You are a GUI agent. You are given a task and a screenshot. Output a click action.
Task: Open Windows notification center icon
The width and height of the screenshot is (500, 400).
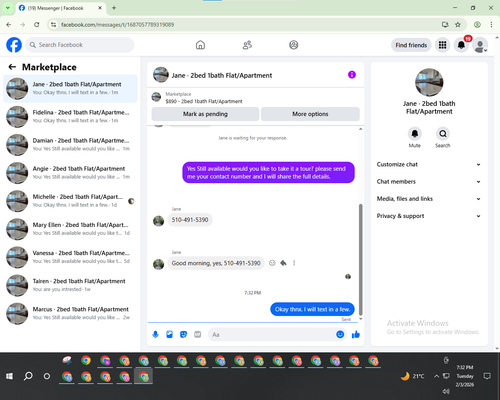487,376
